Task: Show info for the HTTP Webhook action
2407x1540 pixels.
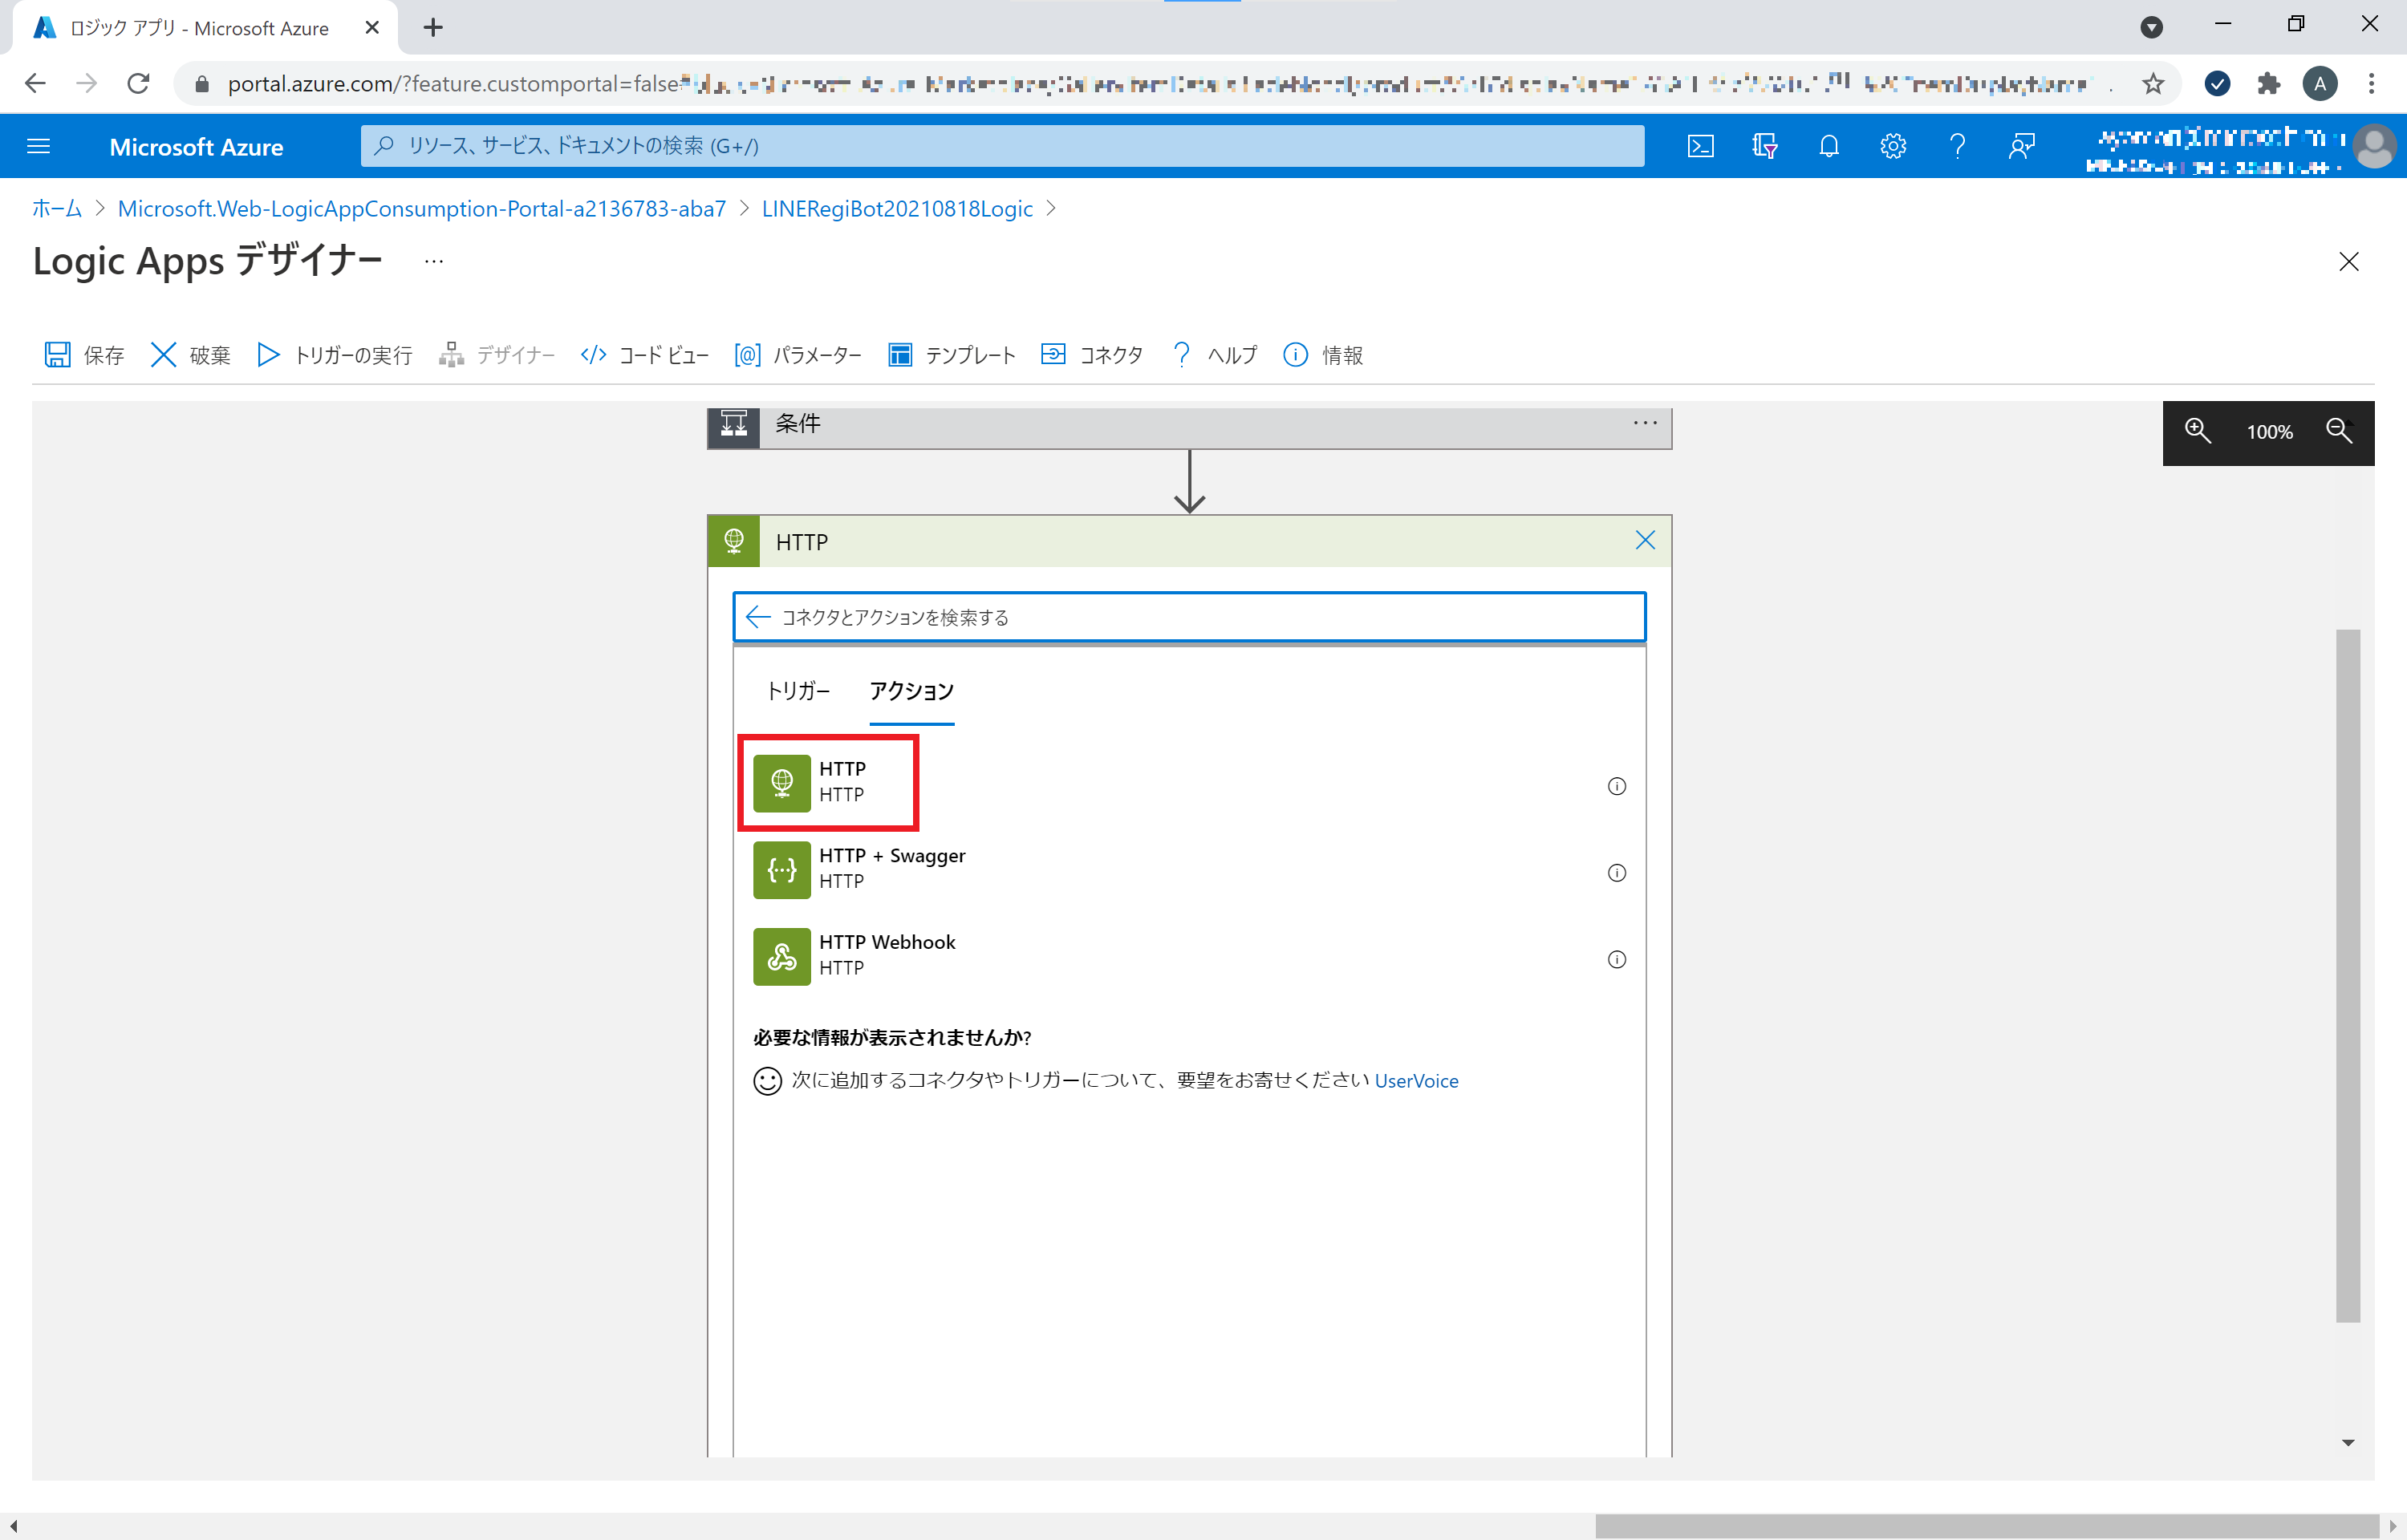Action: [x=1617, y=959]
